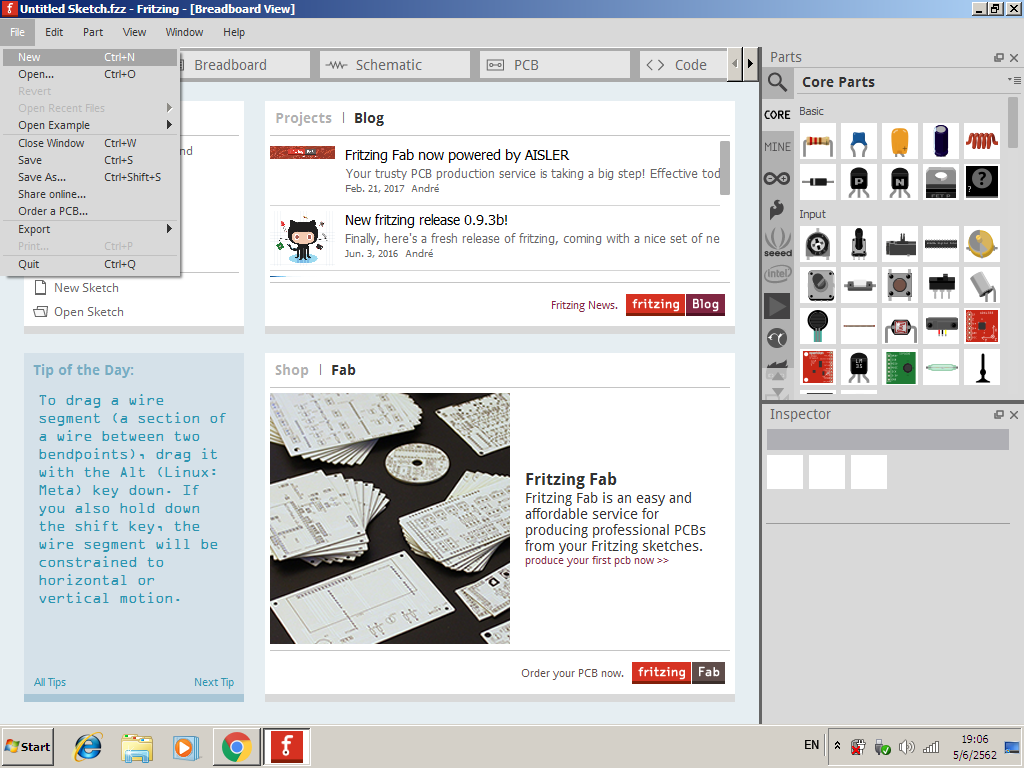Open the fritzing Fab button

(x=679, y=673)
